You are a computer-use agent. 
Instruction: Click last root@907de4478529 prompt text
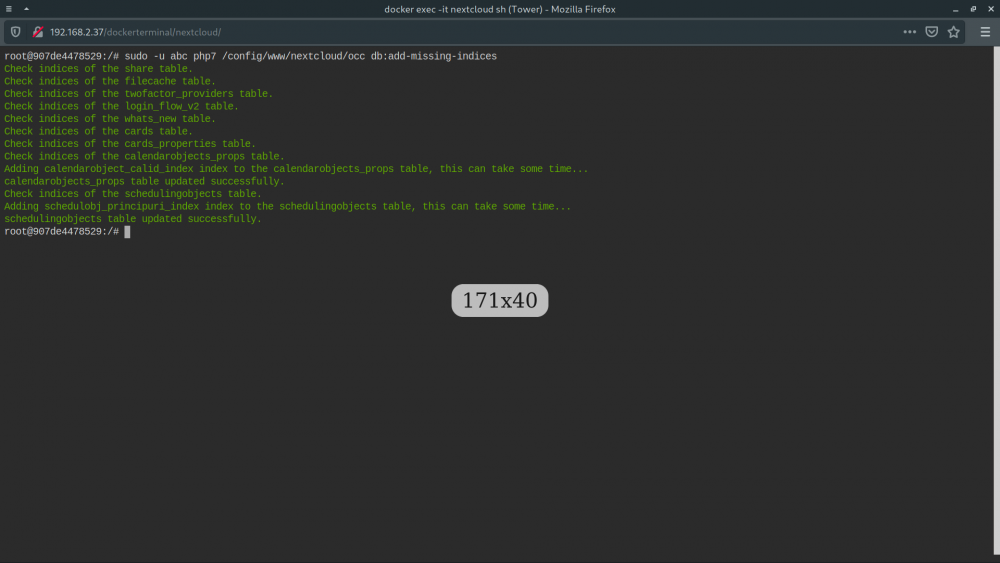[x=61, y=231]
